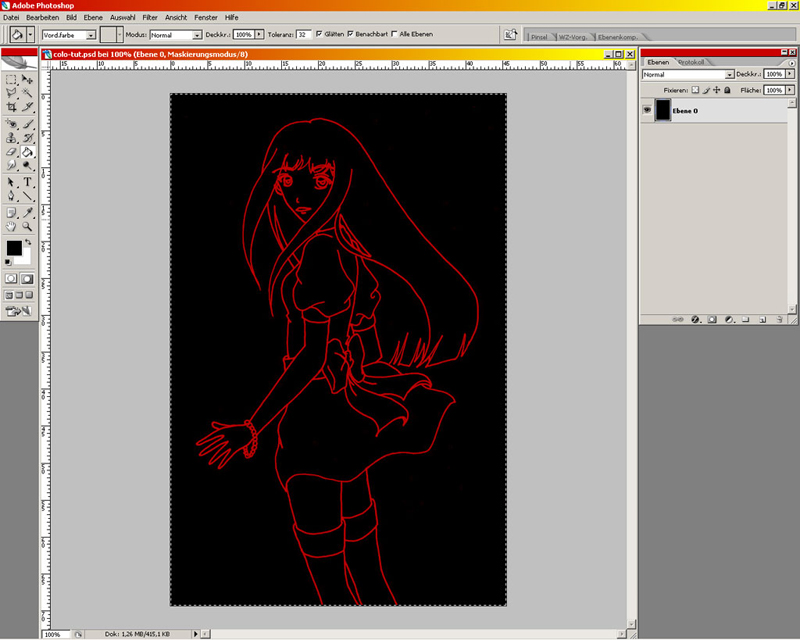Open the pattern picker dropdown arrow

120,35
